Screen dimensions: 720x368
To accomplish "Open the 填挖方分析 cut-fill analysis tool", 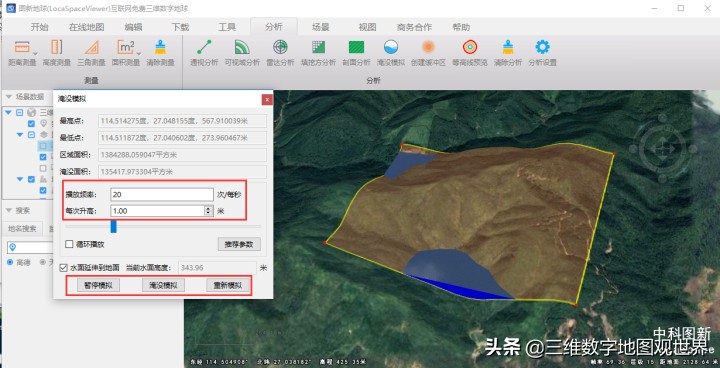I will 318,53.
